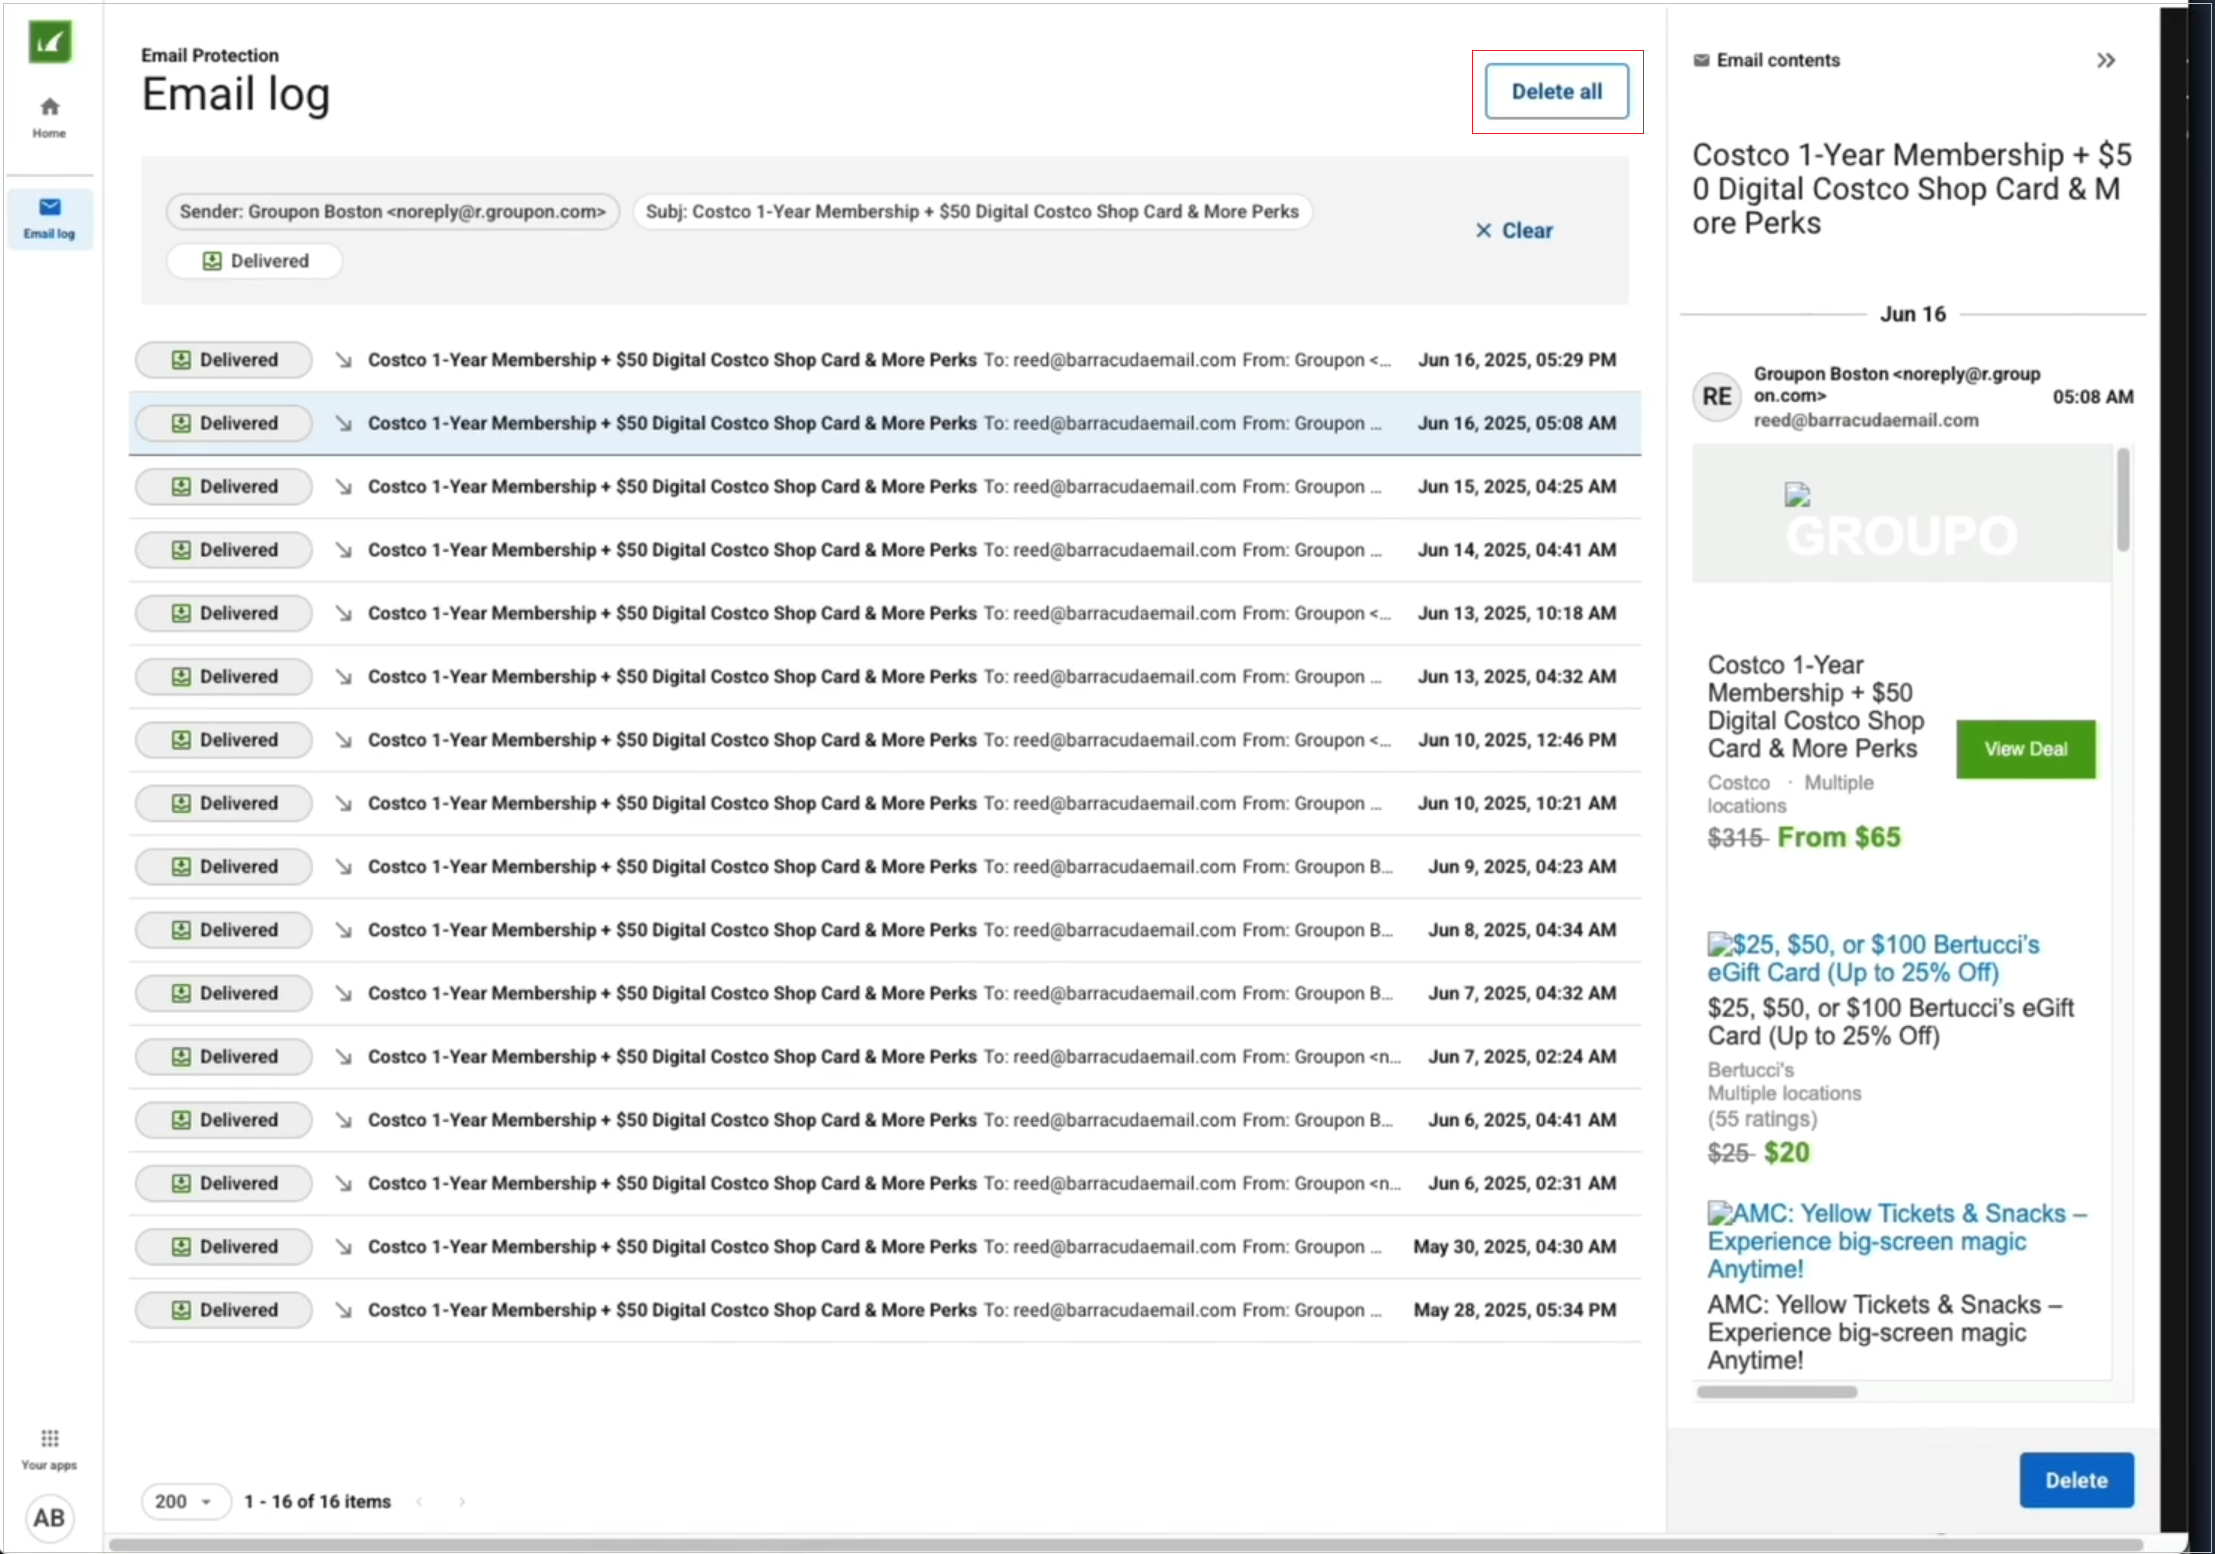Go to the next page arrow
Screen dimensions: 2215x1554
[462, 1501]
